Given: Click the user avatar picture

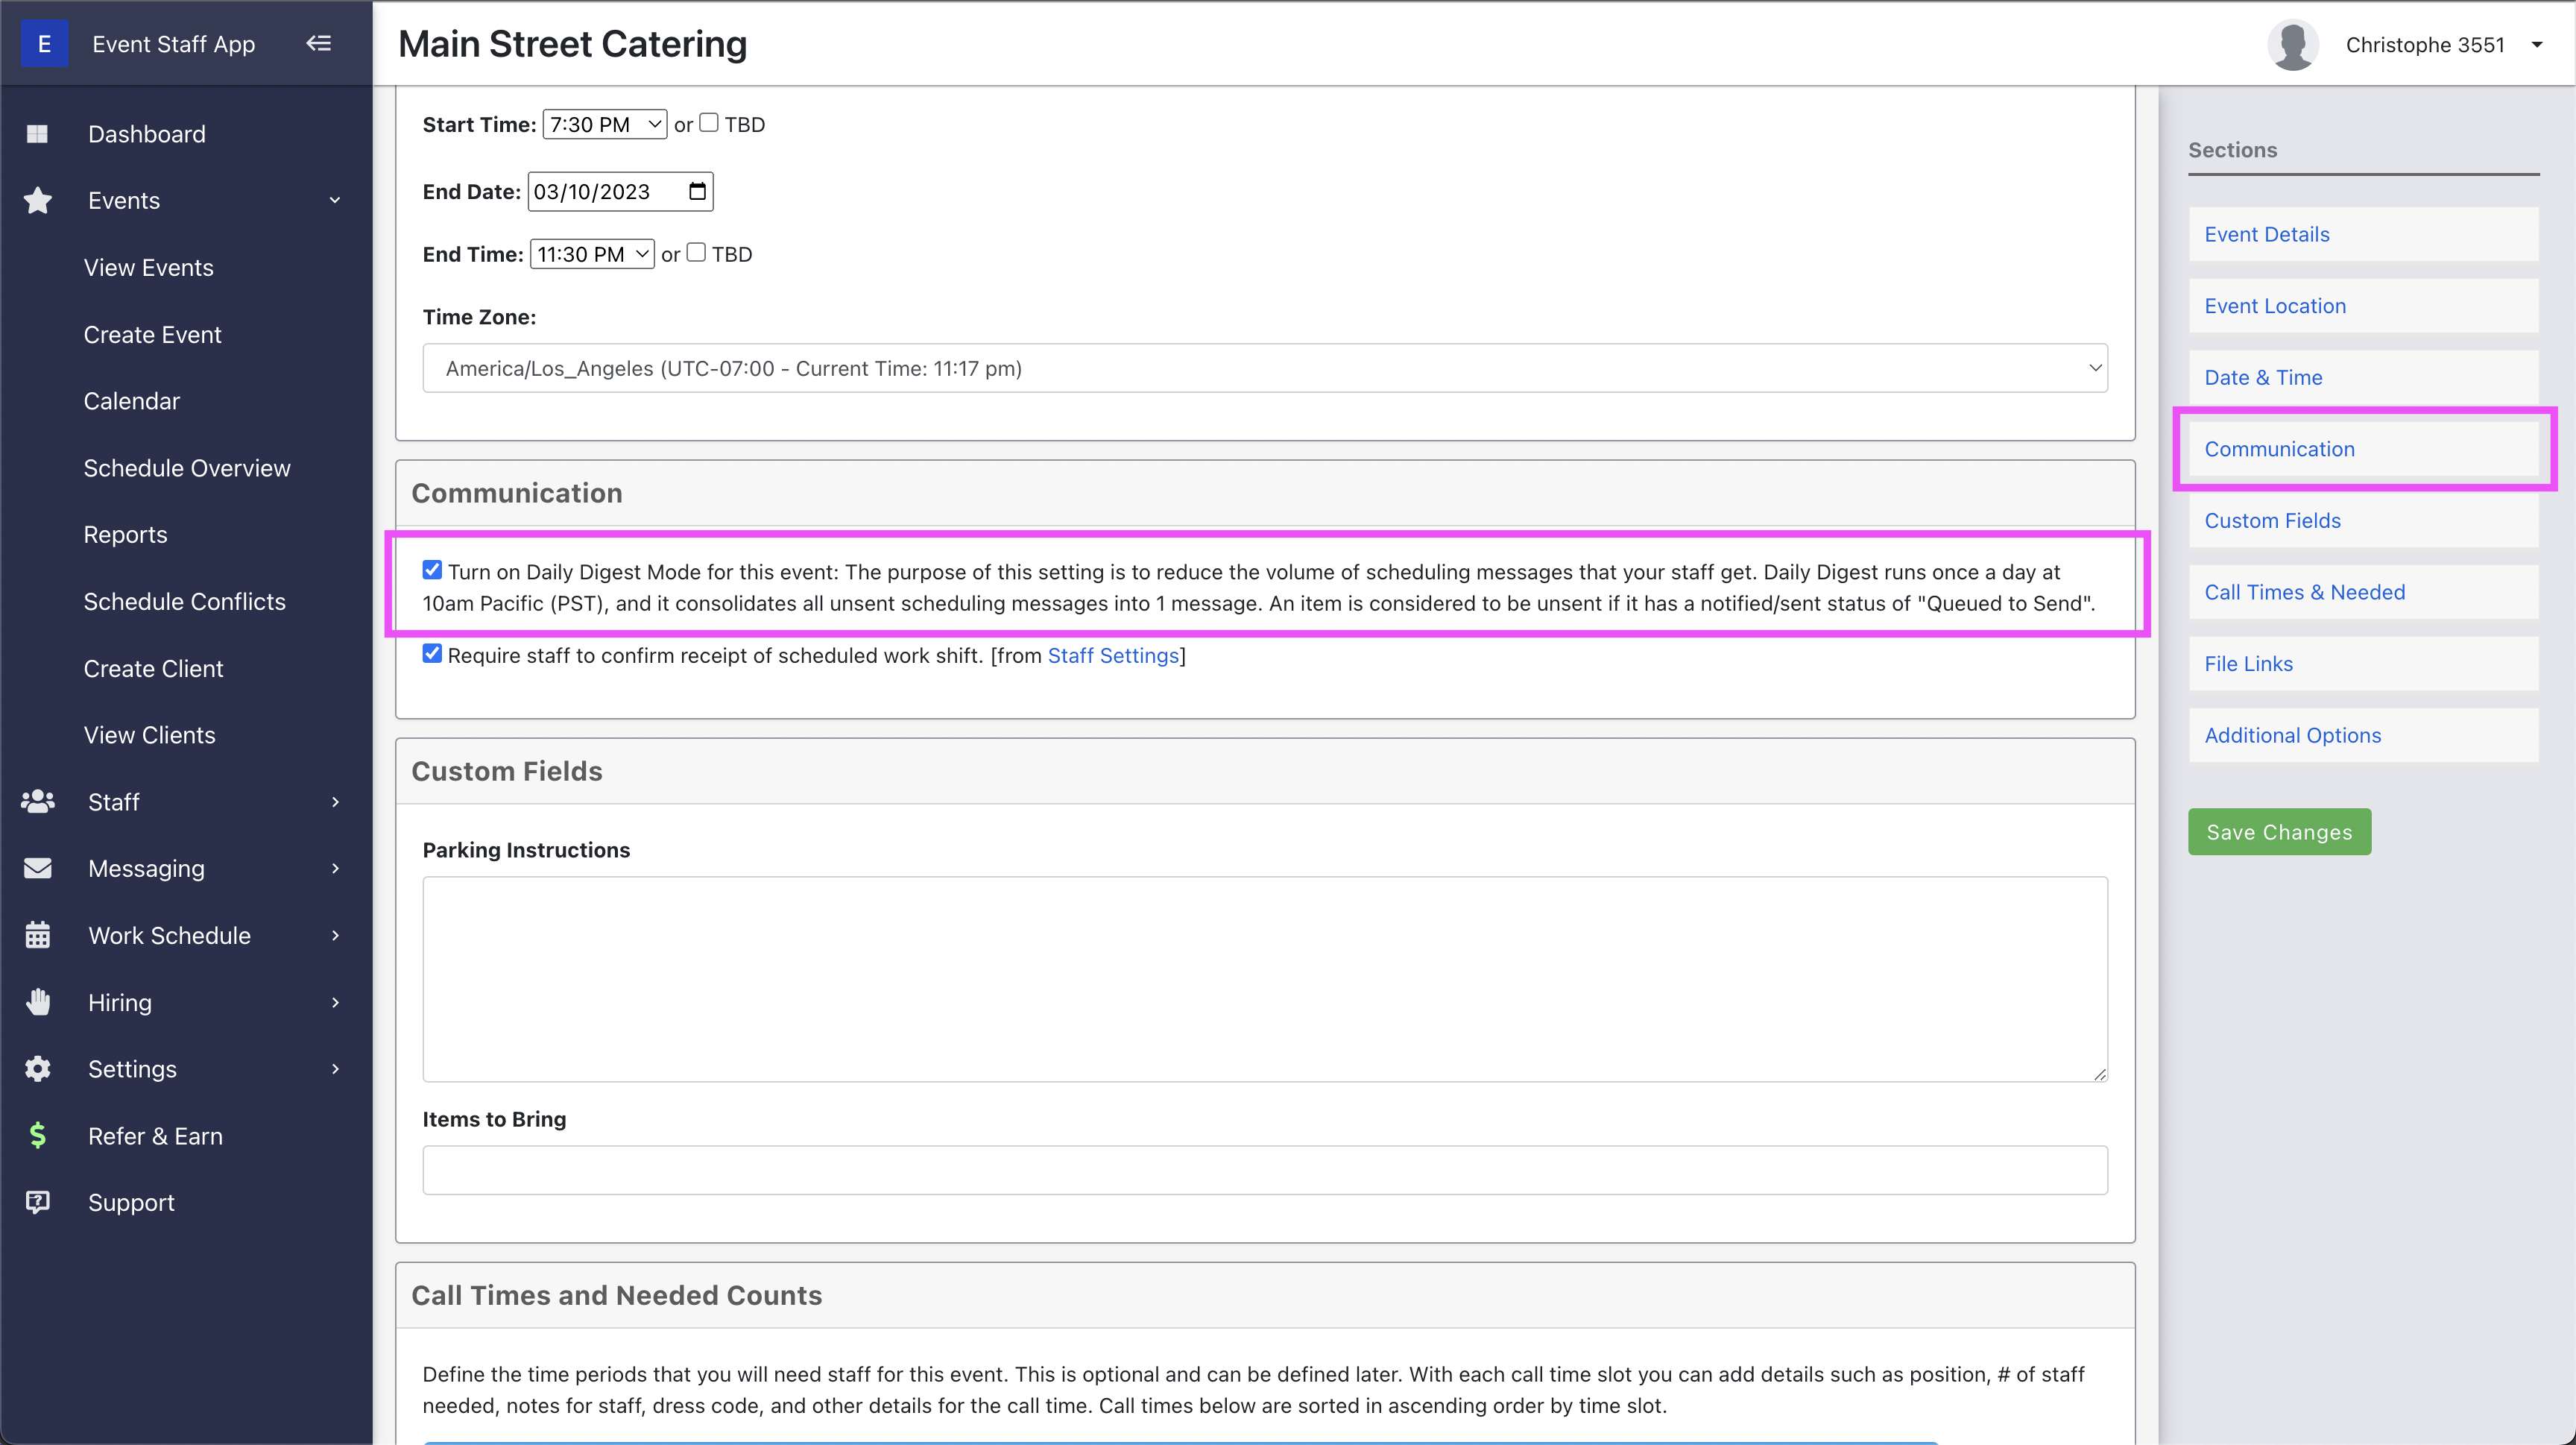Looking at the screenshot, I should point(2292,45).
